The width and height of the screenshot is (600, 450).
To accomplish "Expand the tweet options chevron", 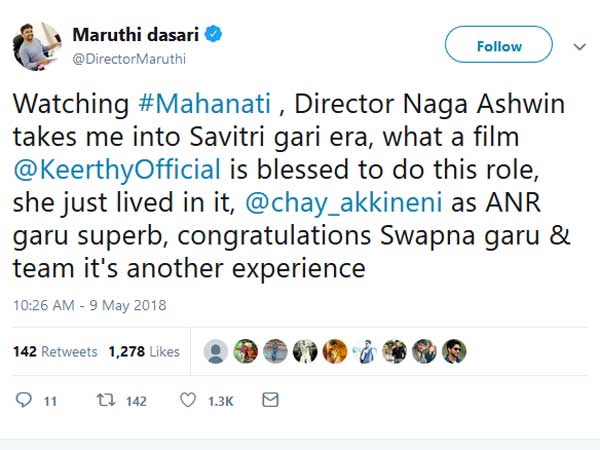I will point(578,46).
